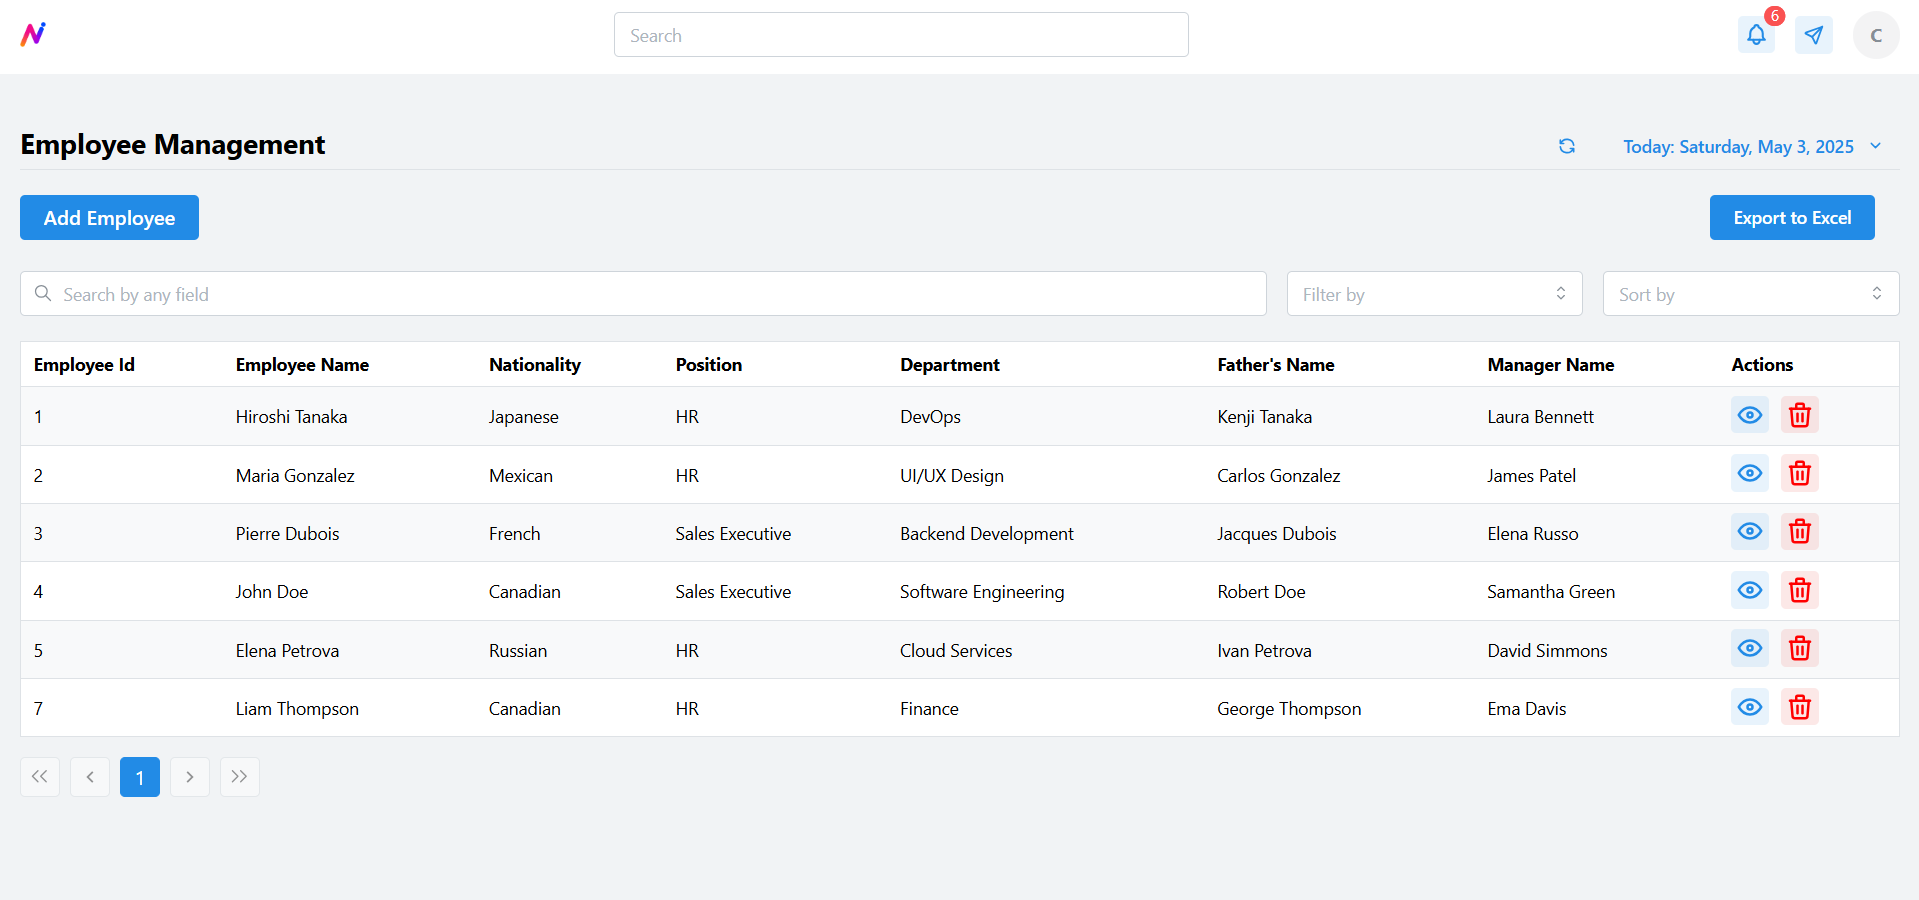1919x900 pixels.
Task: Delete Maria Gonzalez using the trash icon
Action: point(1799,473)
